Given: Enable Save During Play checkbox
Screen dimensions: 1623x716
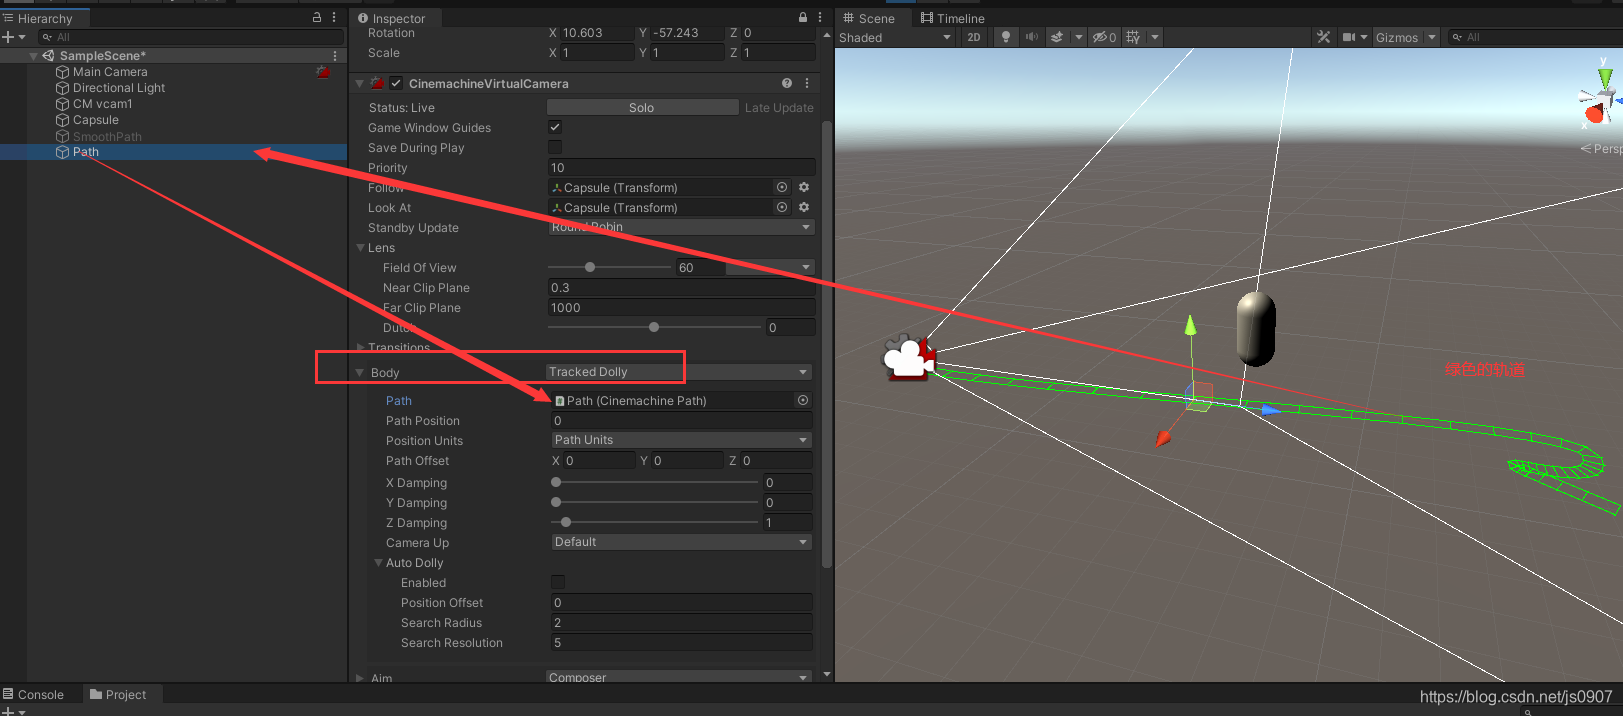Looking at the screenshot, I should pyautogui.click(x=555, y=147).
